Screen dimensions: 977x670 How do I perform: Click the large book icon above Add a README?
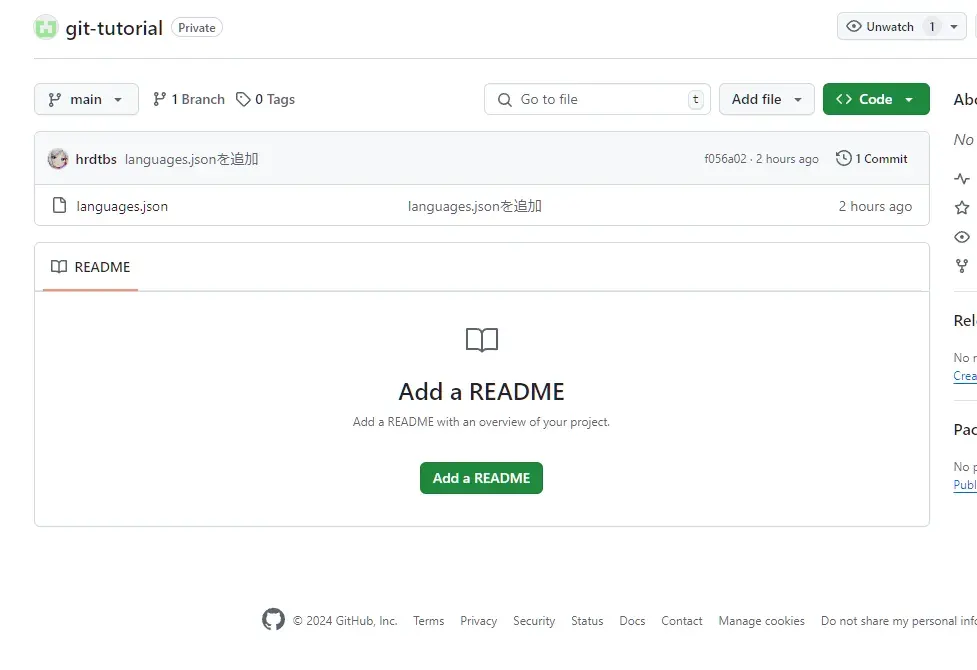pyautogui.click(x=482, y=340)
